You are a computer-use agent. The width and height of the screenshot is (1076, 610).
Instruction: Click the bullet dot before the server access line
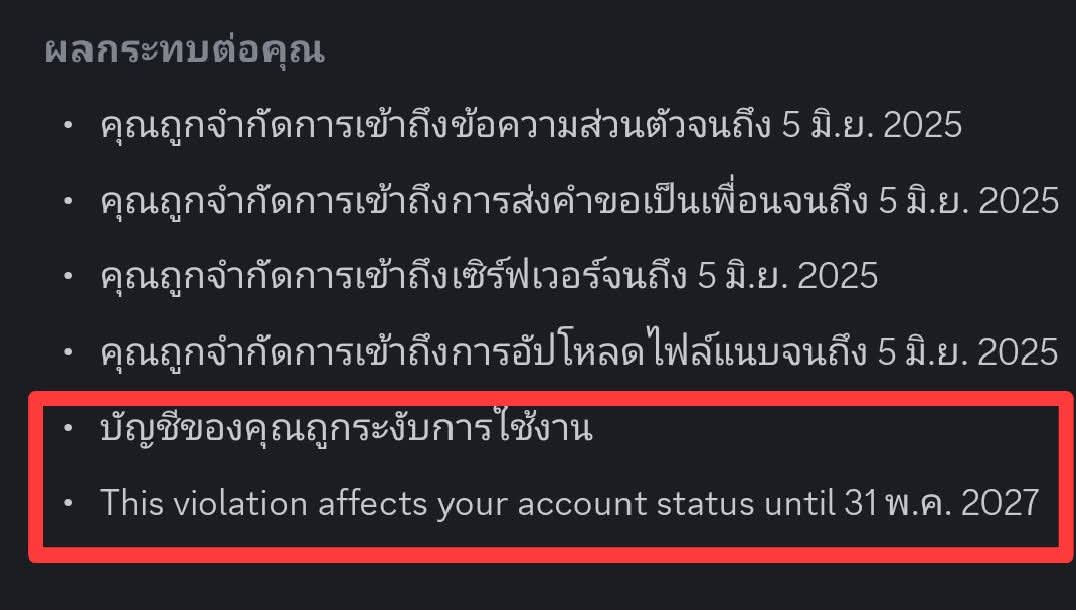point(67,276)
